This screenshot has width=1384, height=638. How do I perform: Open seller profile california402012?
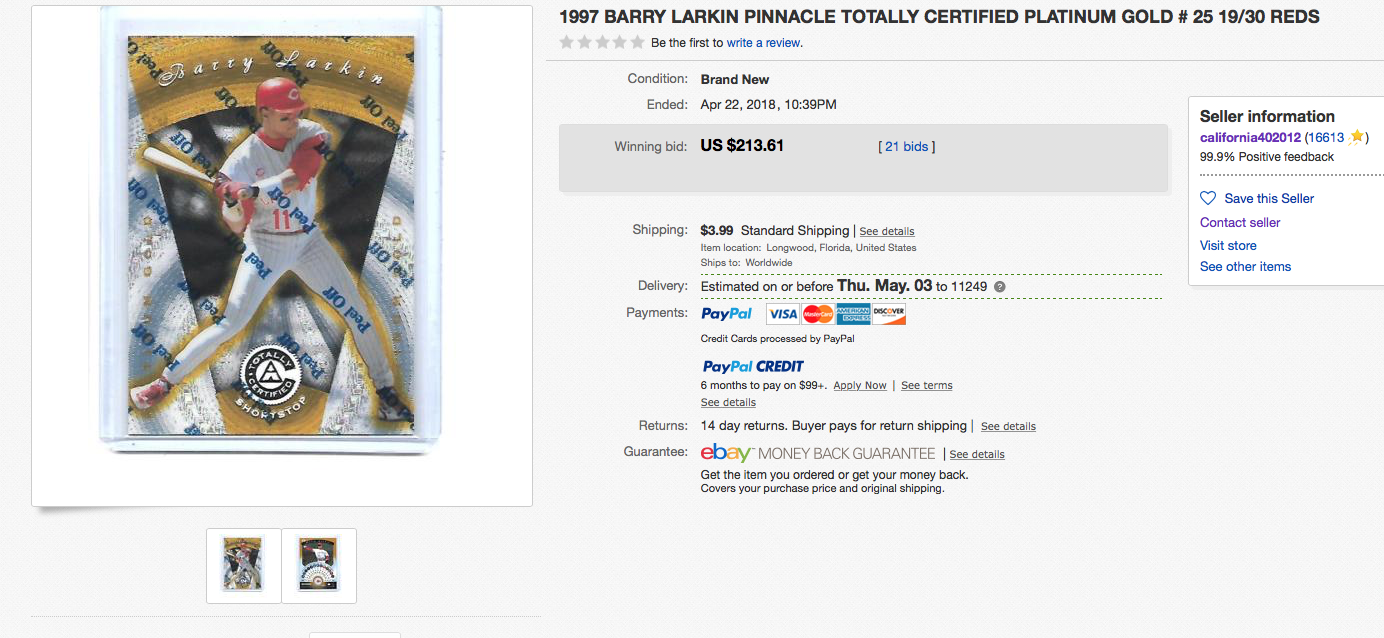[x=1250, y=137]
